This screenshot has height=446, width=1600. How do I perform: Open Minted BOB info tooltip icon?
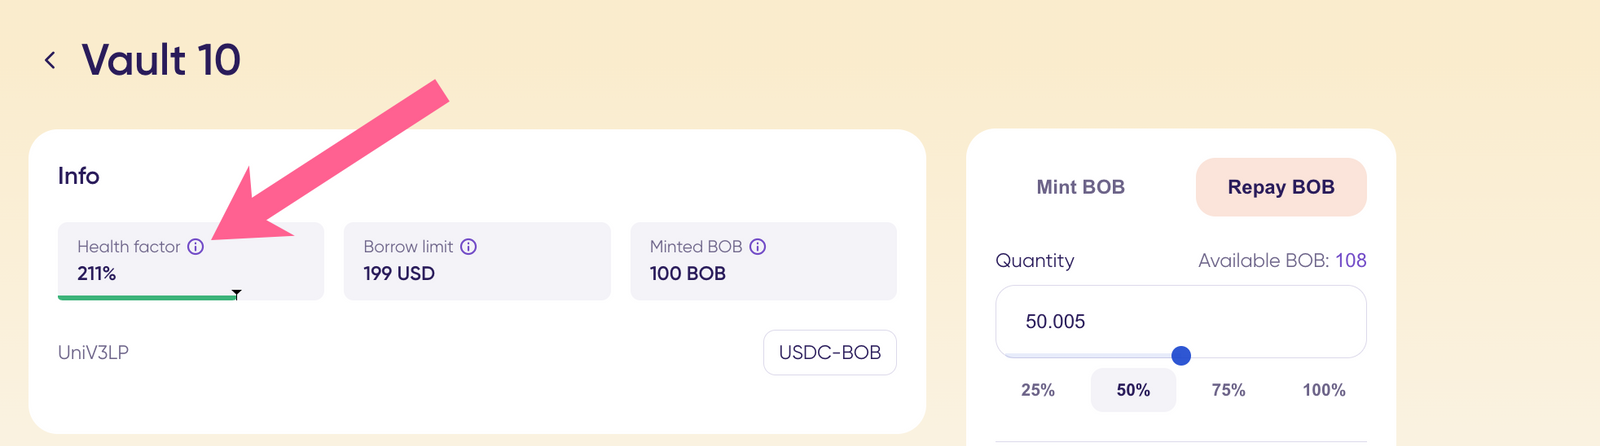(758, 247)
